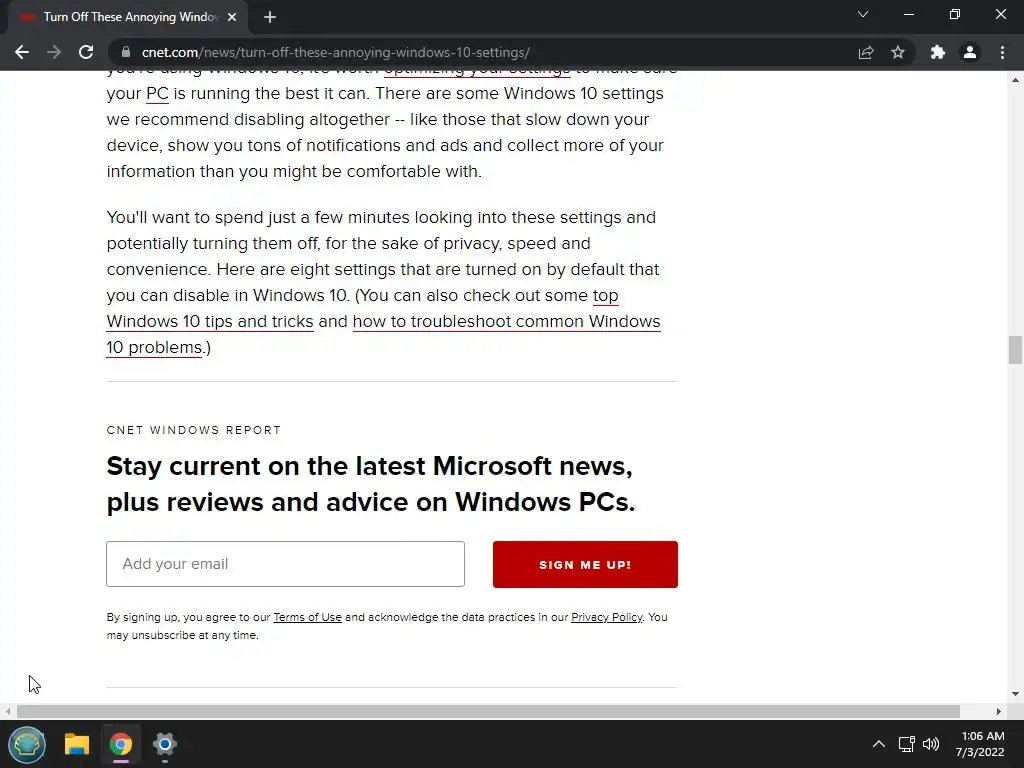Open the 'Privacy Policy' link

(x=607, y=617)
